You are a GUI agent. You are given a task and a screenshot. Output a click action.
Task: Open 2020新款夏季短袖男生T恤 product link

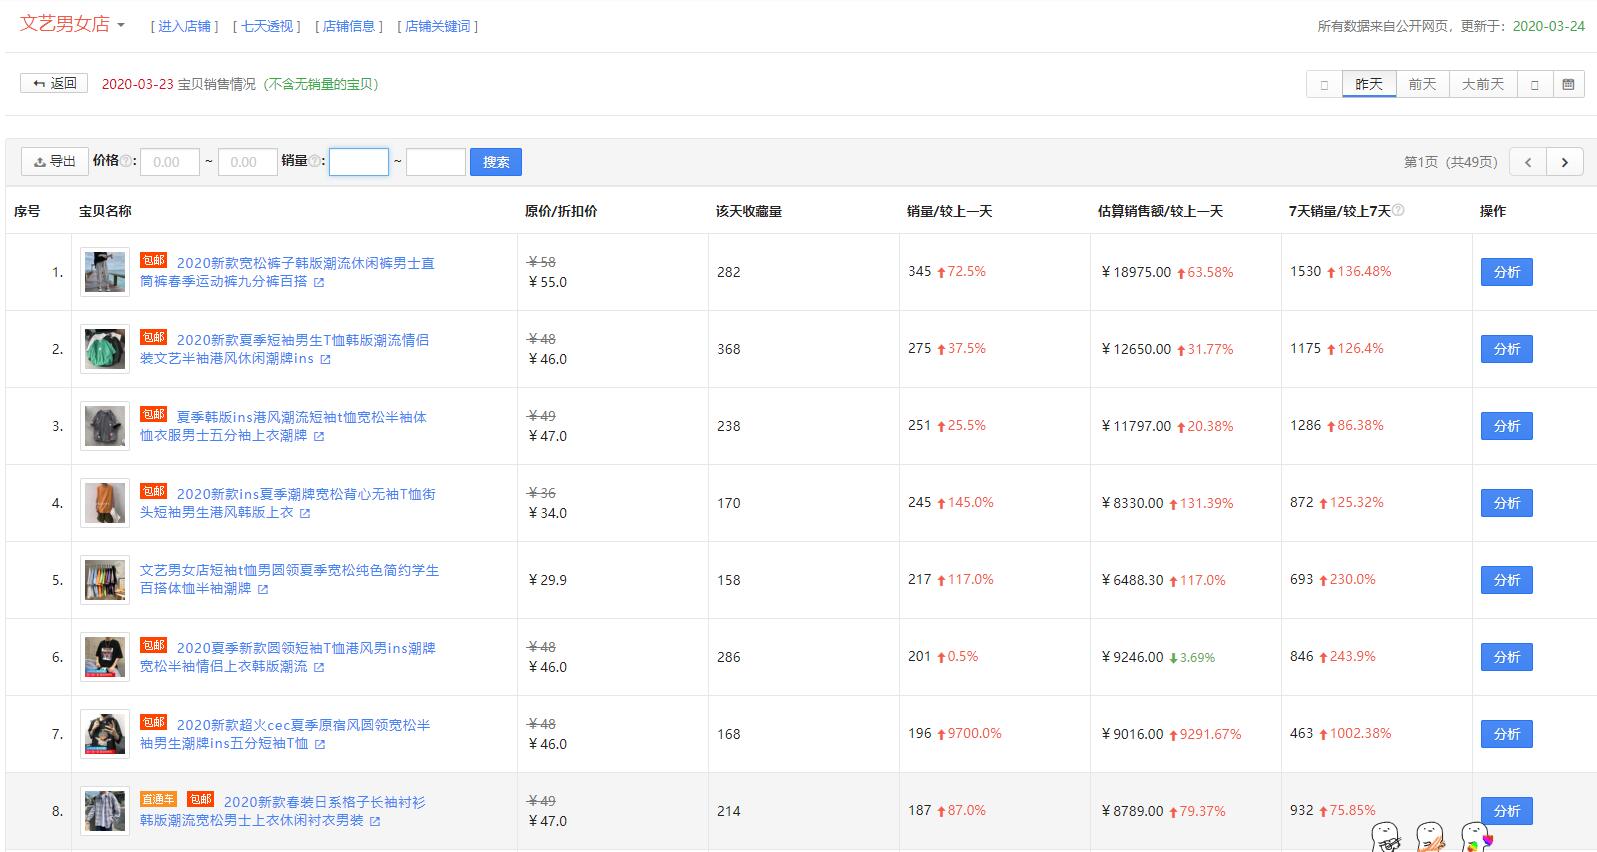285,349
